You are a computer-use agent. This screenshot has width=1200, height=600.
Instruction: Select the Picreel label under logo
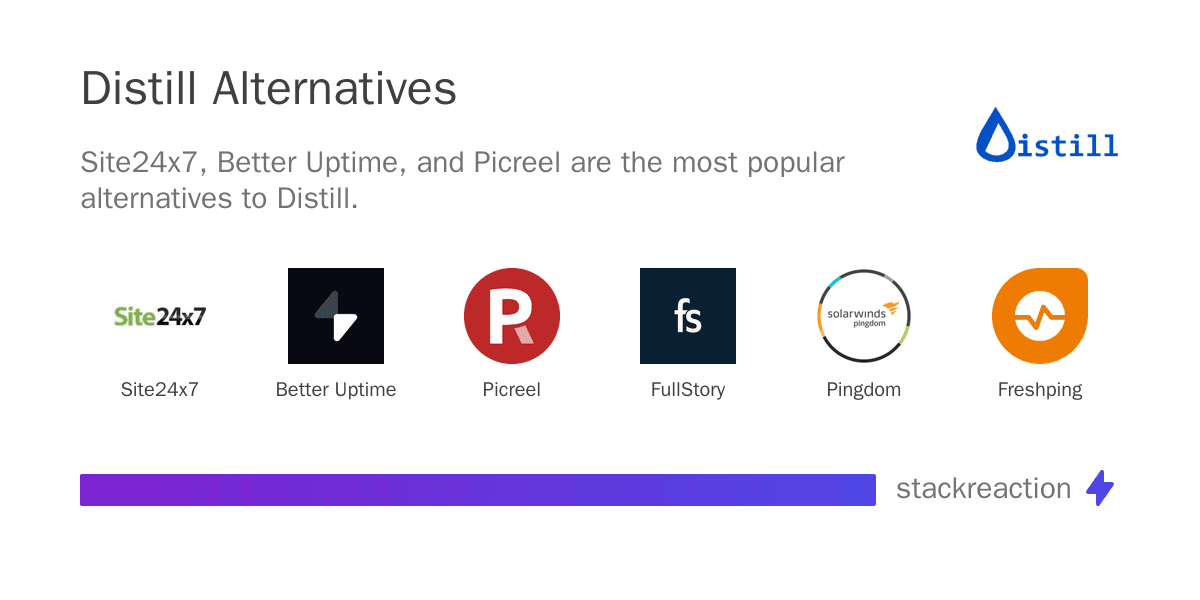coord(512,390)
